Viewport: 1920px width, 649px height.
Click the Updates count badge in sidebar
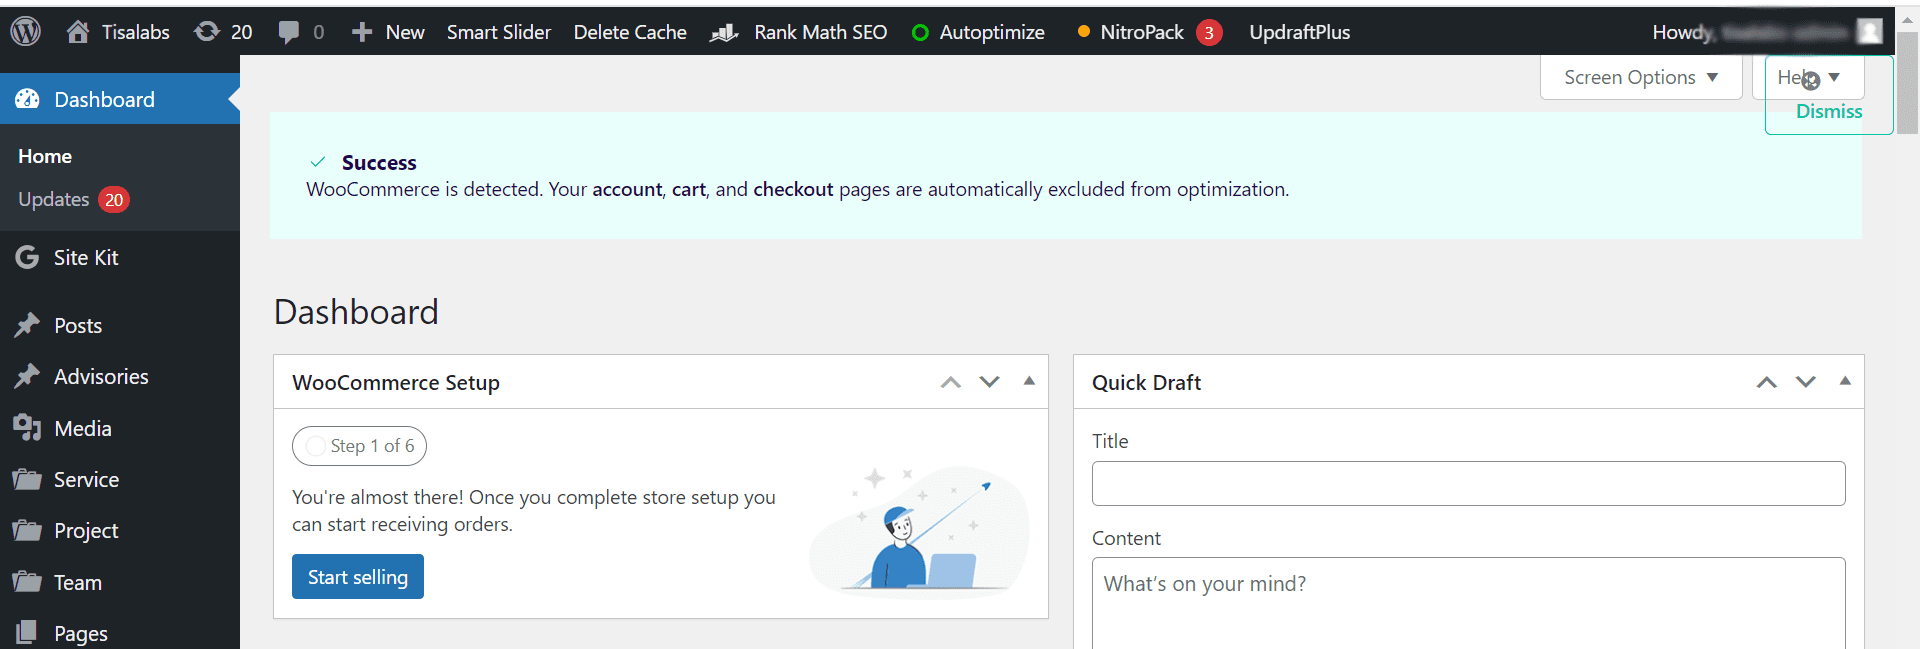click(114, 200)
